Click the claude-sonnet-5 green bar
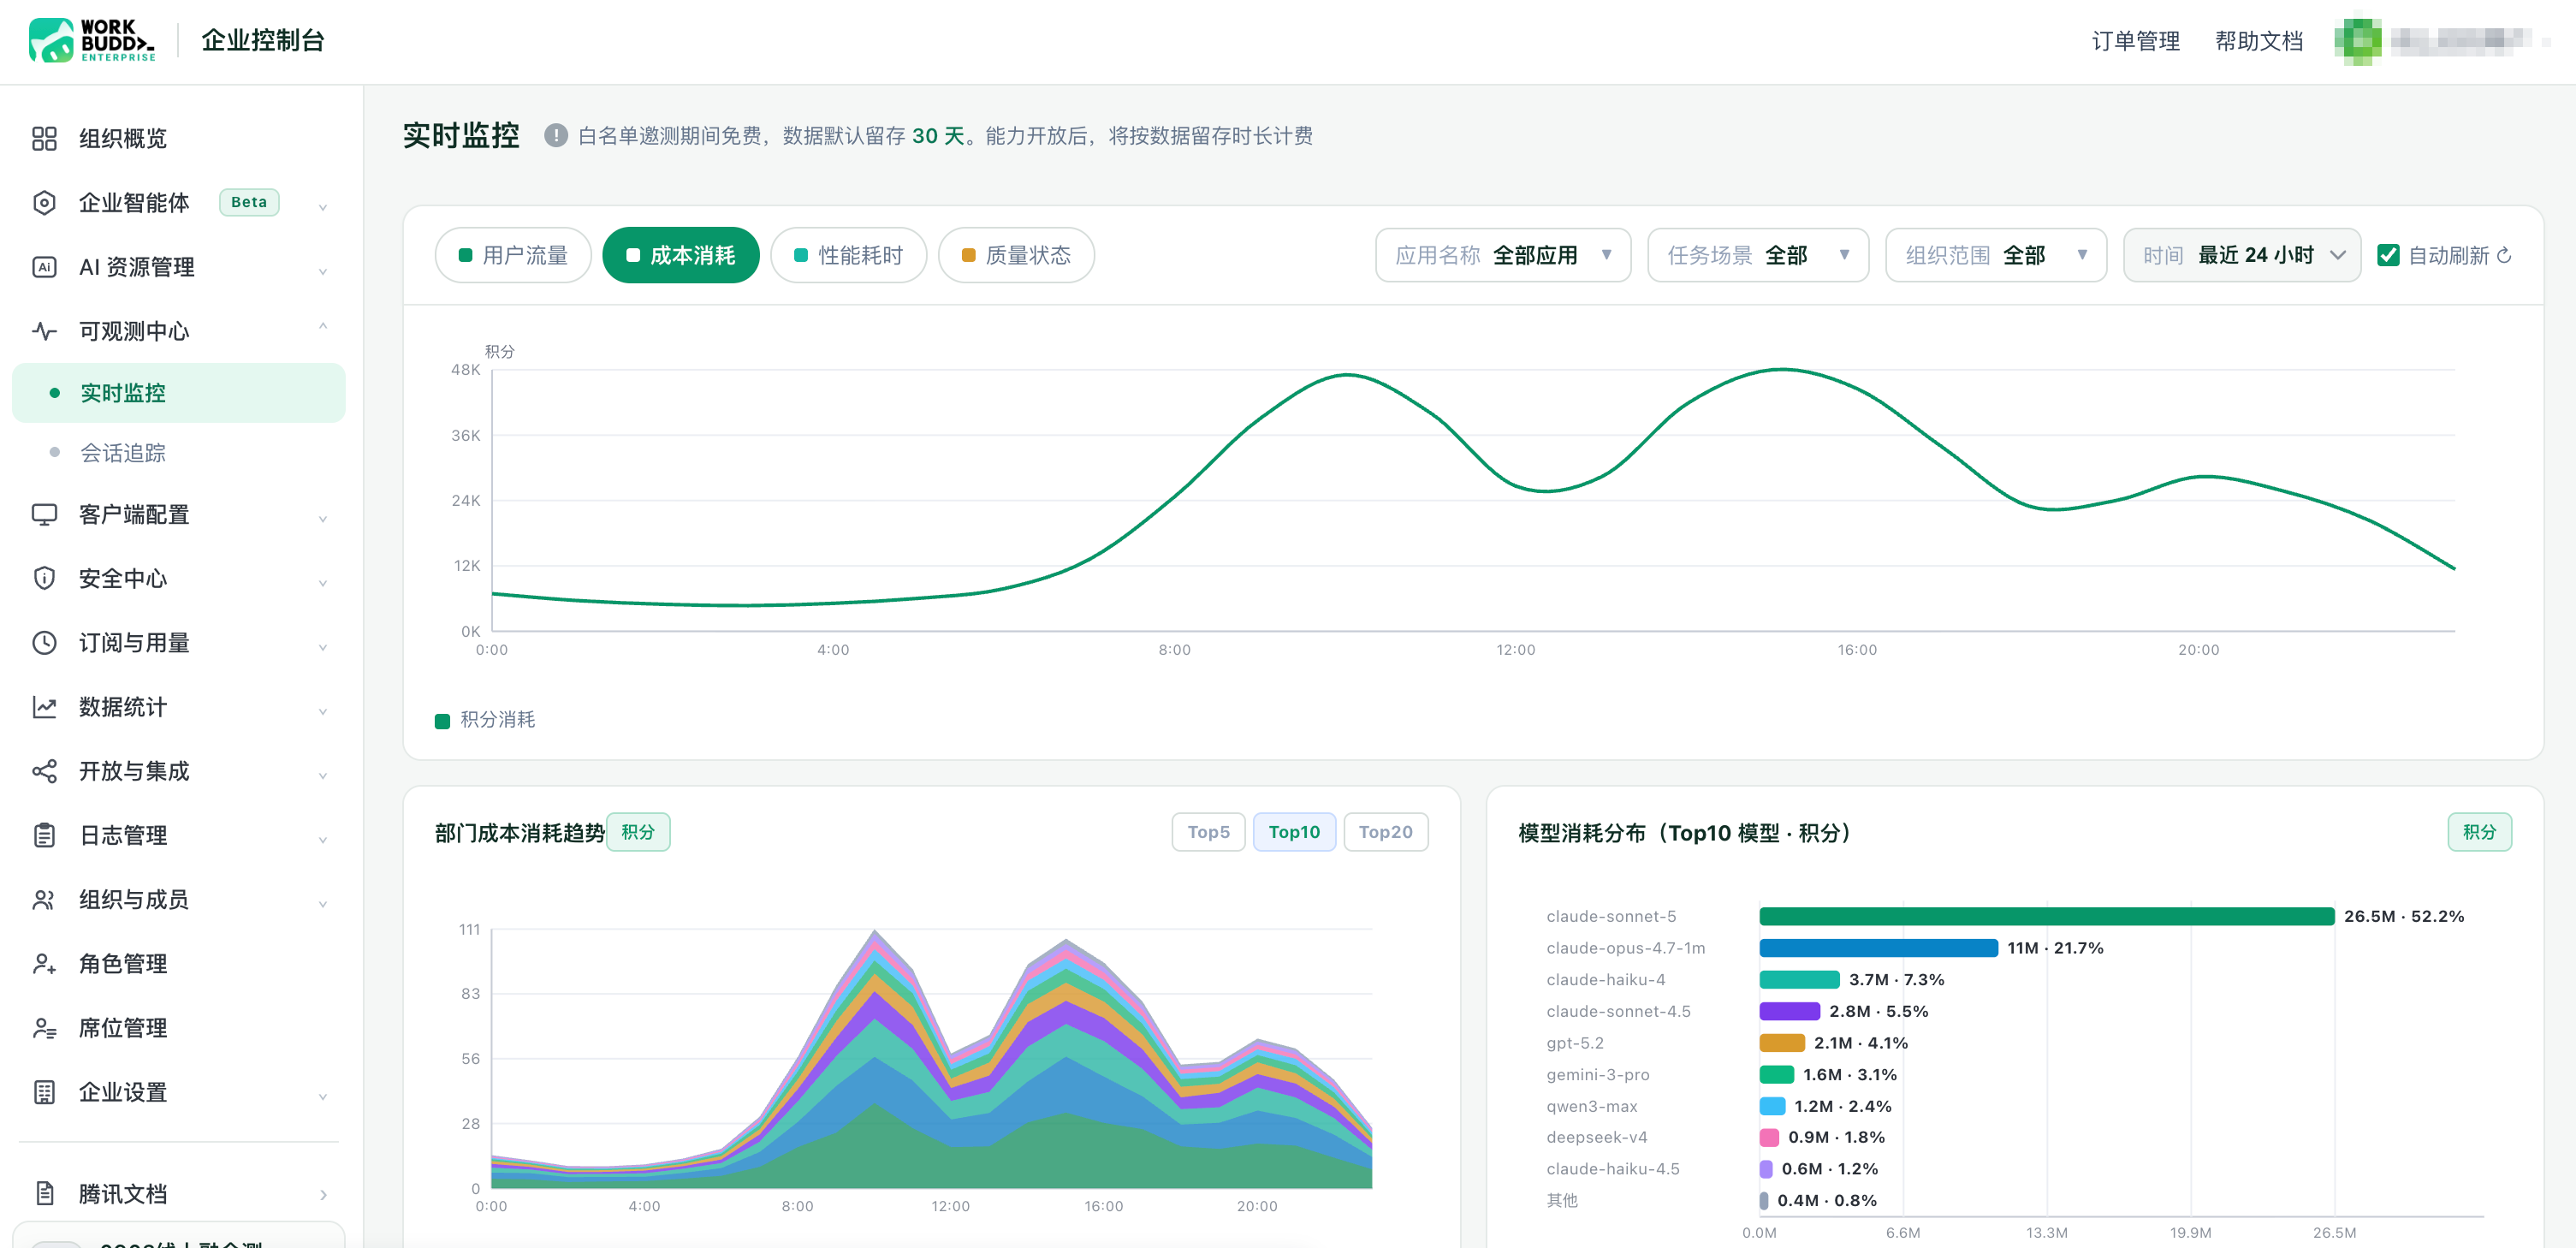The width and height of the screenshot is (2576, 1248). coord(2046,916)
